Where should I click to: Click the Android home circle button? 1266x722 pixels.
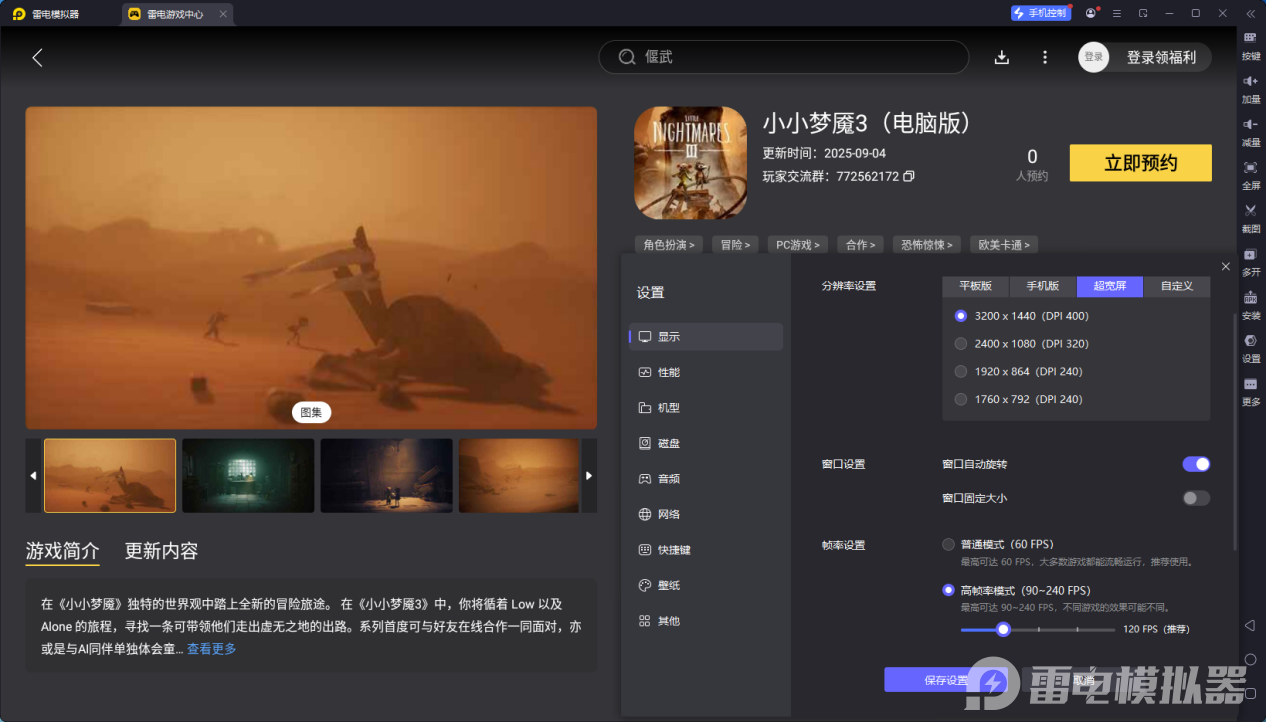pos(1250,659)
